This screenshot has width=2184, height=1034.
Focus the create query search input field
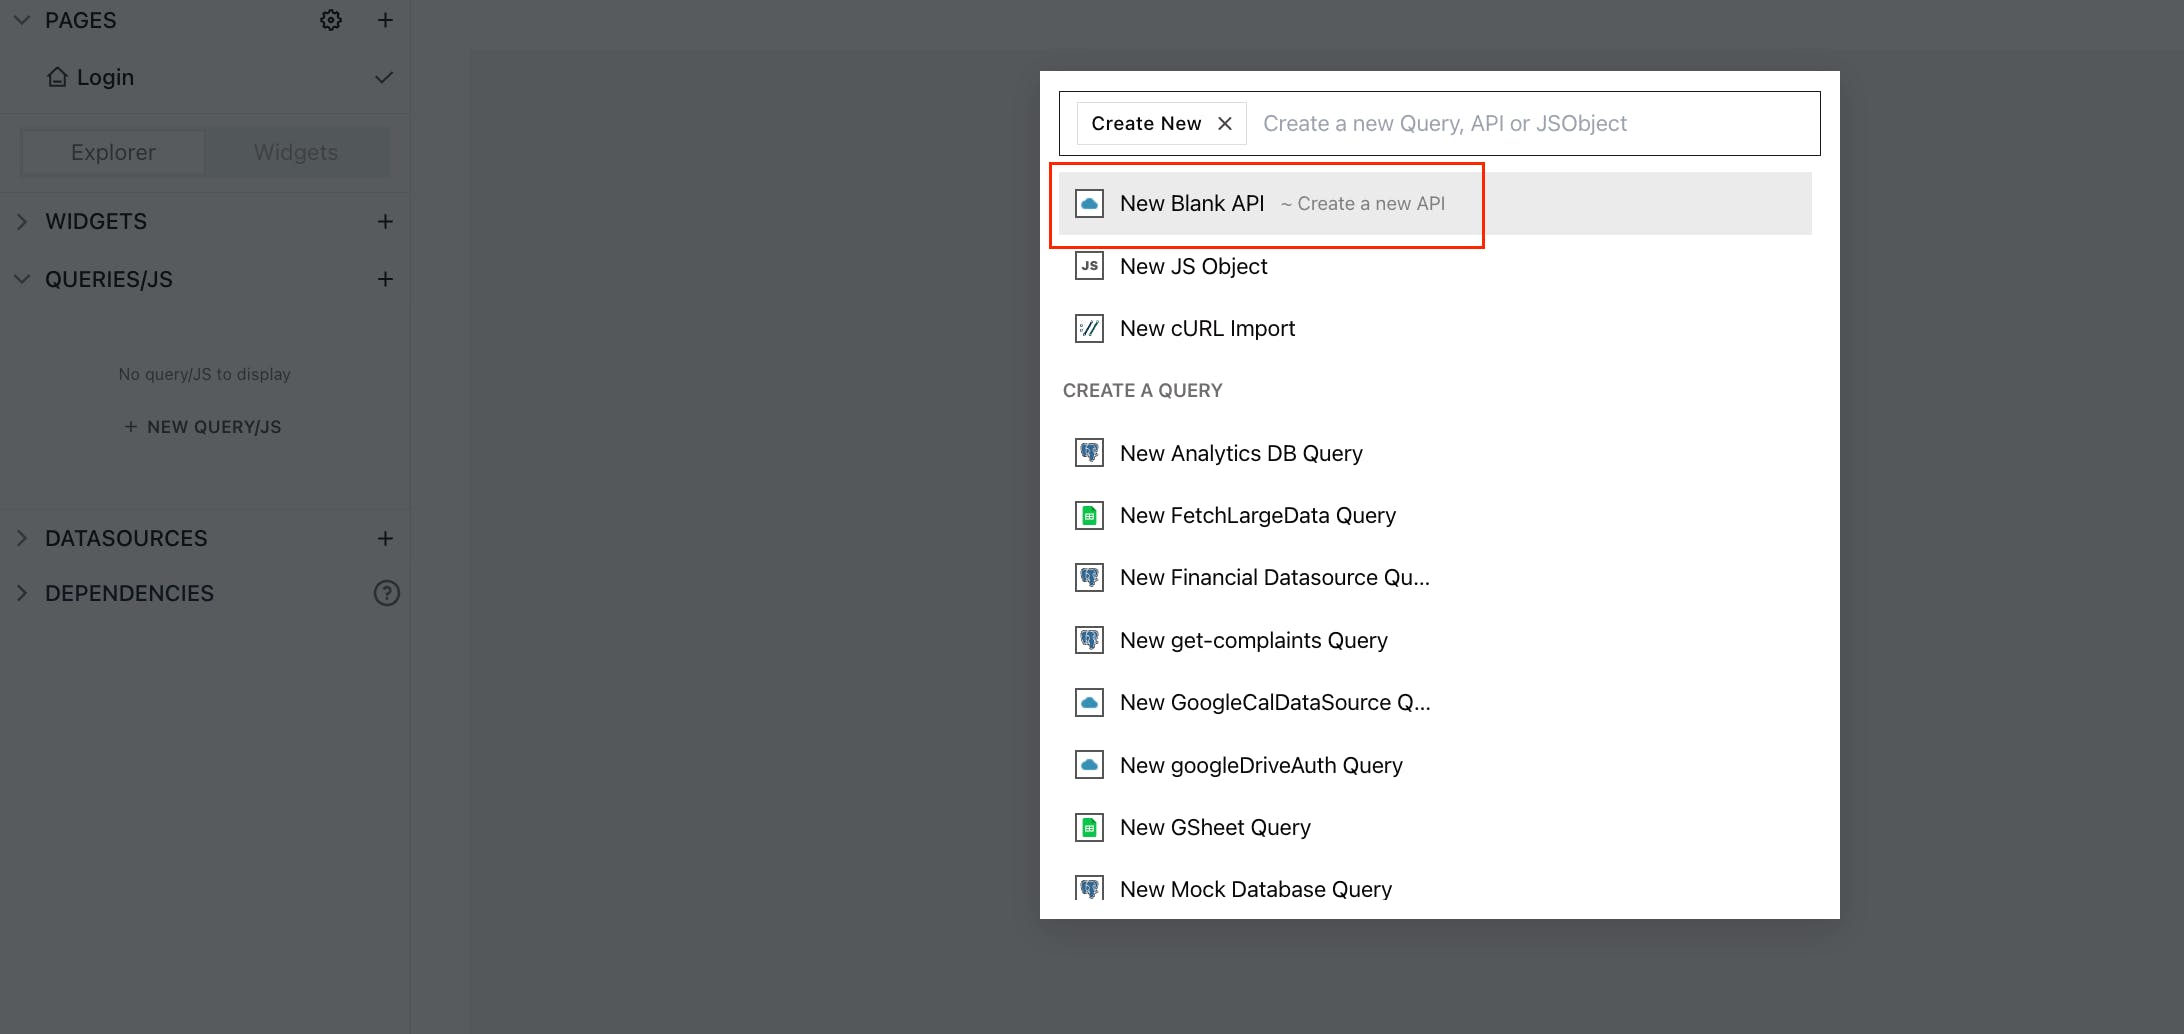[x=1530, y=123]
